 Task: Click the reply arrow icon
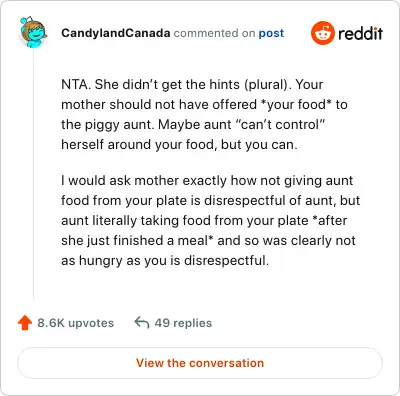[142, 323]
